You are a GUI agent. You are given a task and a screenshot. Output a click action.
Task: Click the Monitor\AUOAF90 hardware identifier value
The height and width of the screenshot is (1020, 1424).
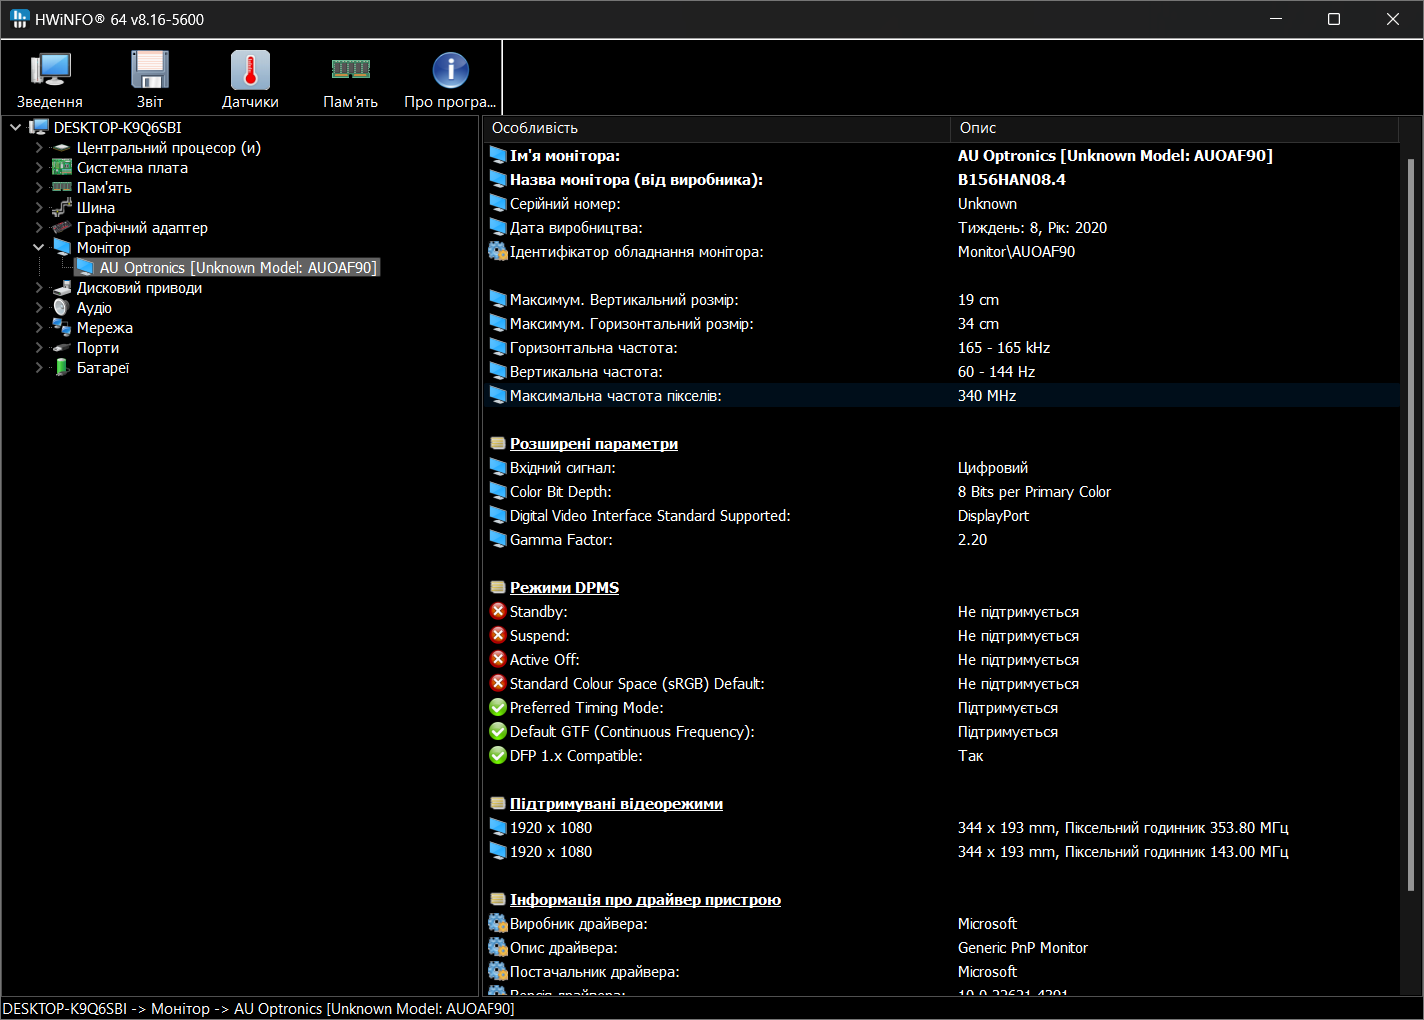coord(1016,252)
